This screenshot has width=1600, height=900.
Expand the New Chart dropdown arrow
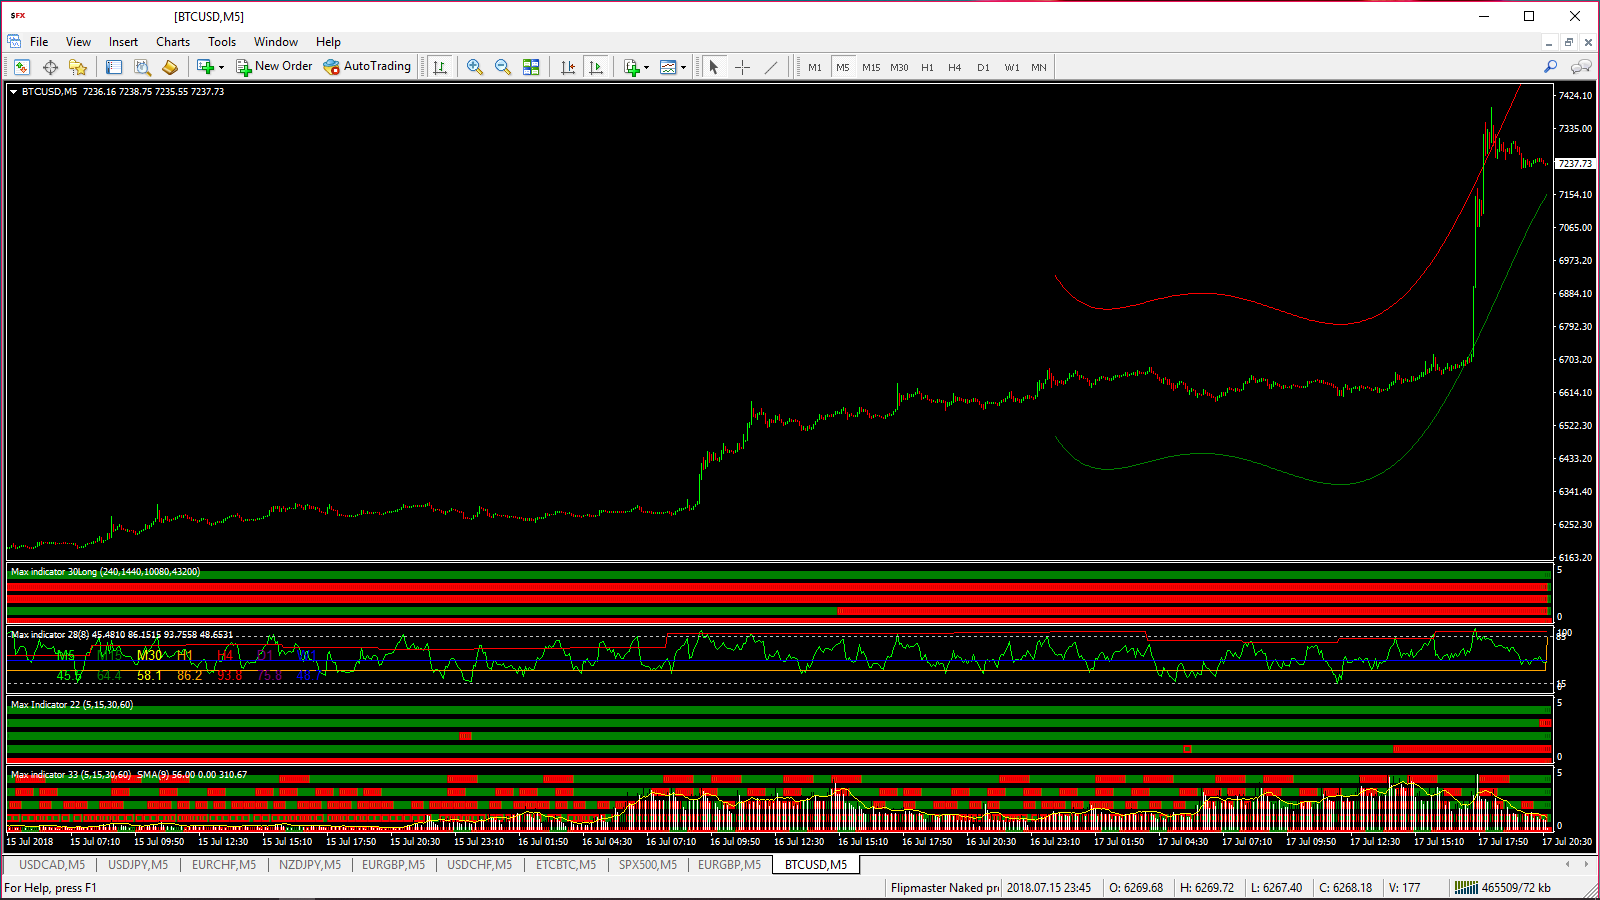pos(221,68)
